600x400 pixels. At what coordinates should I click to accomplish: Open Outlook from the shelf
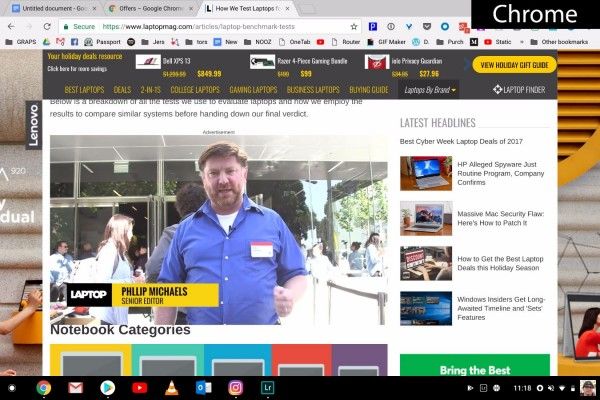[x=204, y=388]
